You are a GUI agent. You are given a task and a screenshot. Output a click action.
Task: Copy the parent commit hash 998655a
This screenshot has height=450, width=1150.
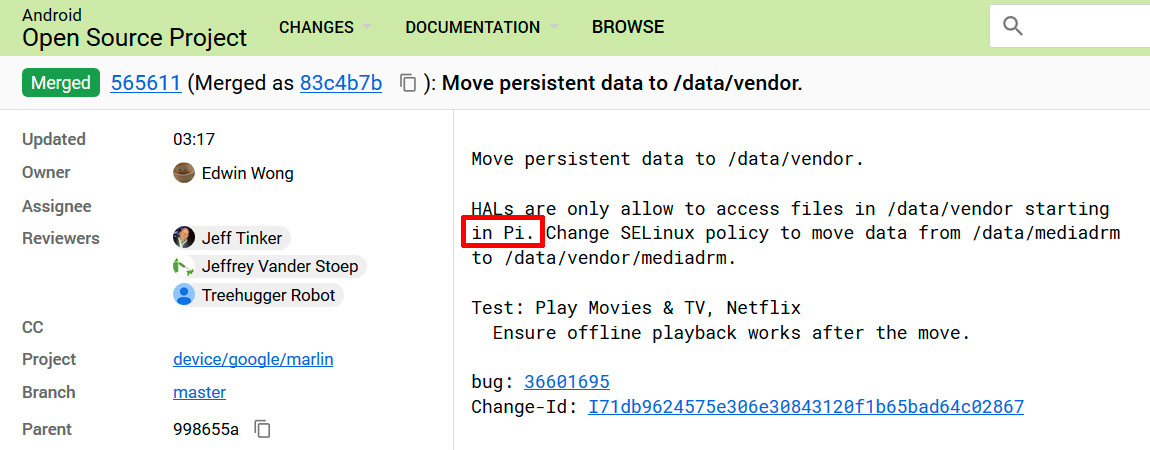(x=263, y=429)
